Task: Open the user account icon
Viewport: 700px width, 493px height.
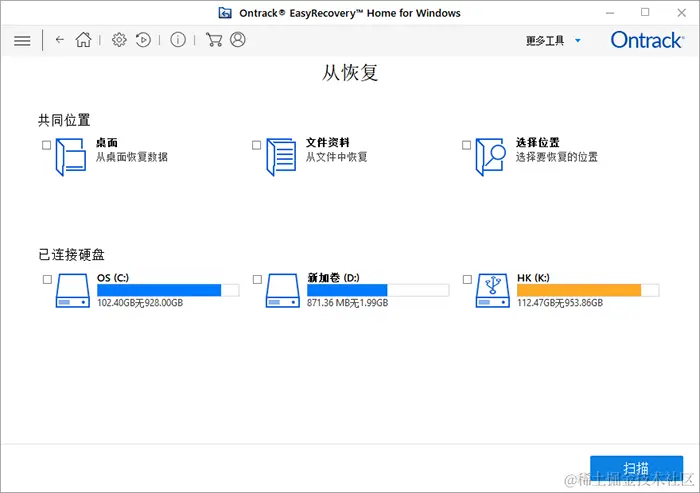Action: click(x=238, y=39)
